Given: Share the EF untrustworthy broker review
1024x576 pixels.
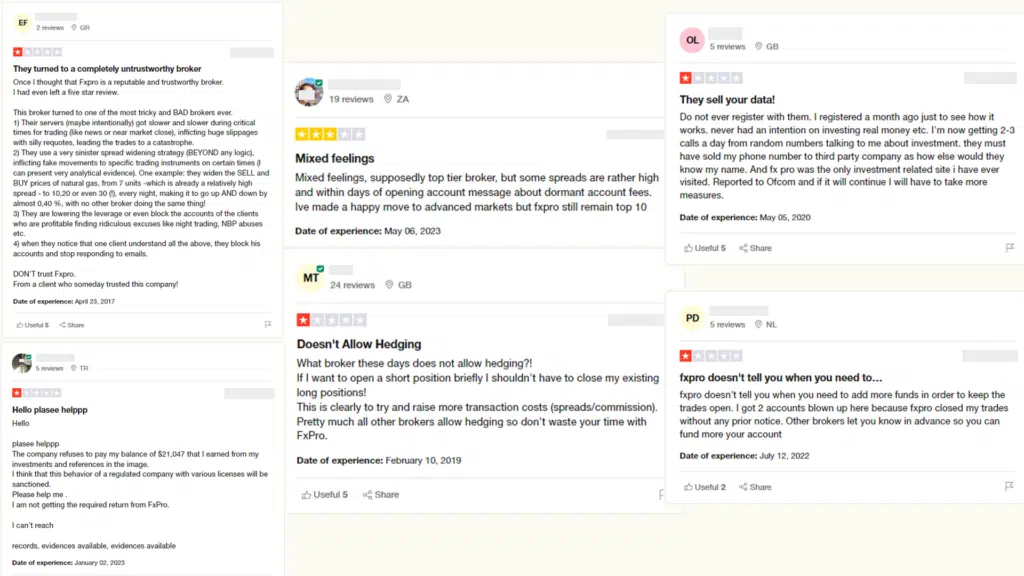Looking at the screenshot, I should 71,325.
